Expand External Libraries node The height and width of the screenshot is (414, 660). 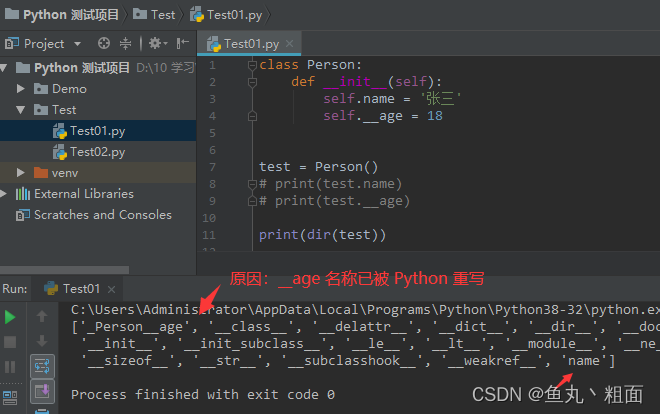(4, 194)
